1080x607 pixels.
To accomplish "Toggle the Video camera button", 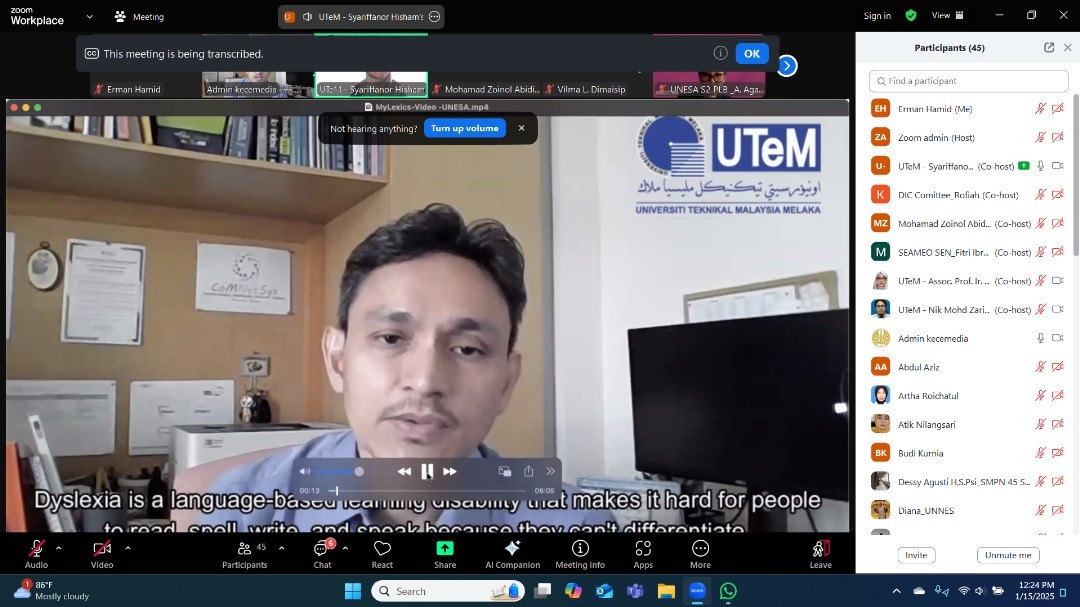I will [x=102, y=549].
